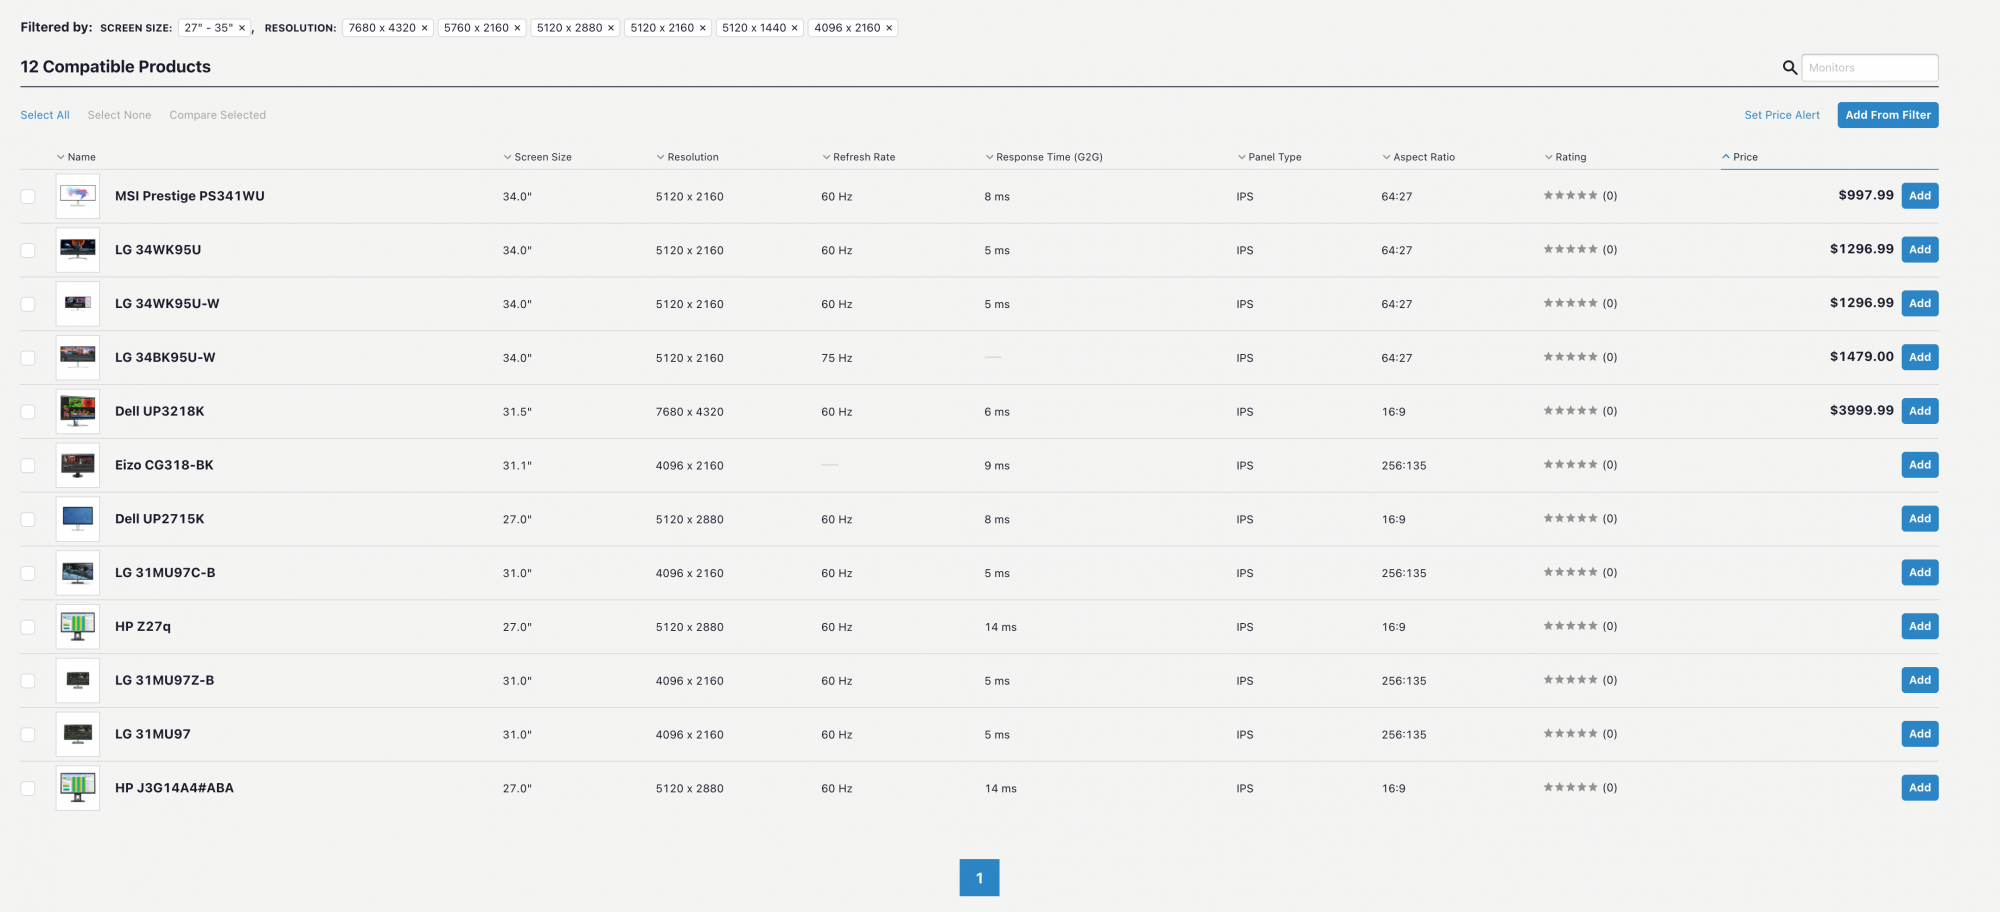Sort table by Refresh Rate column
Screen dimensions: 2000x912
[858, 157]
